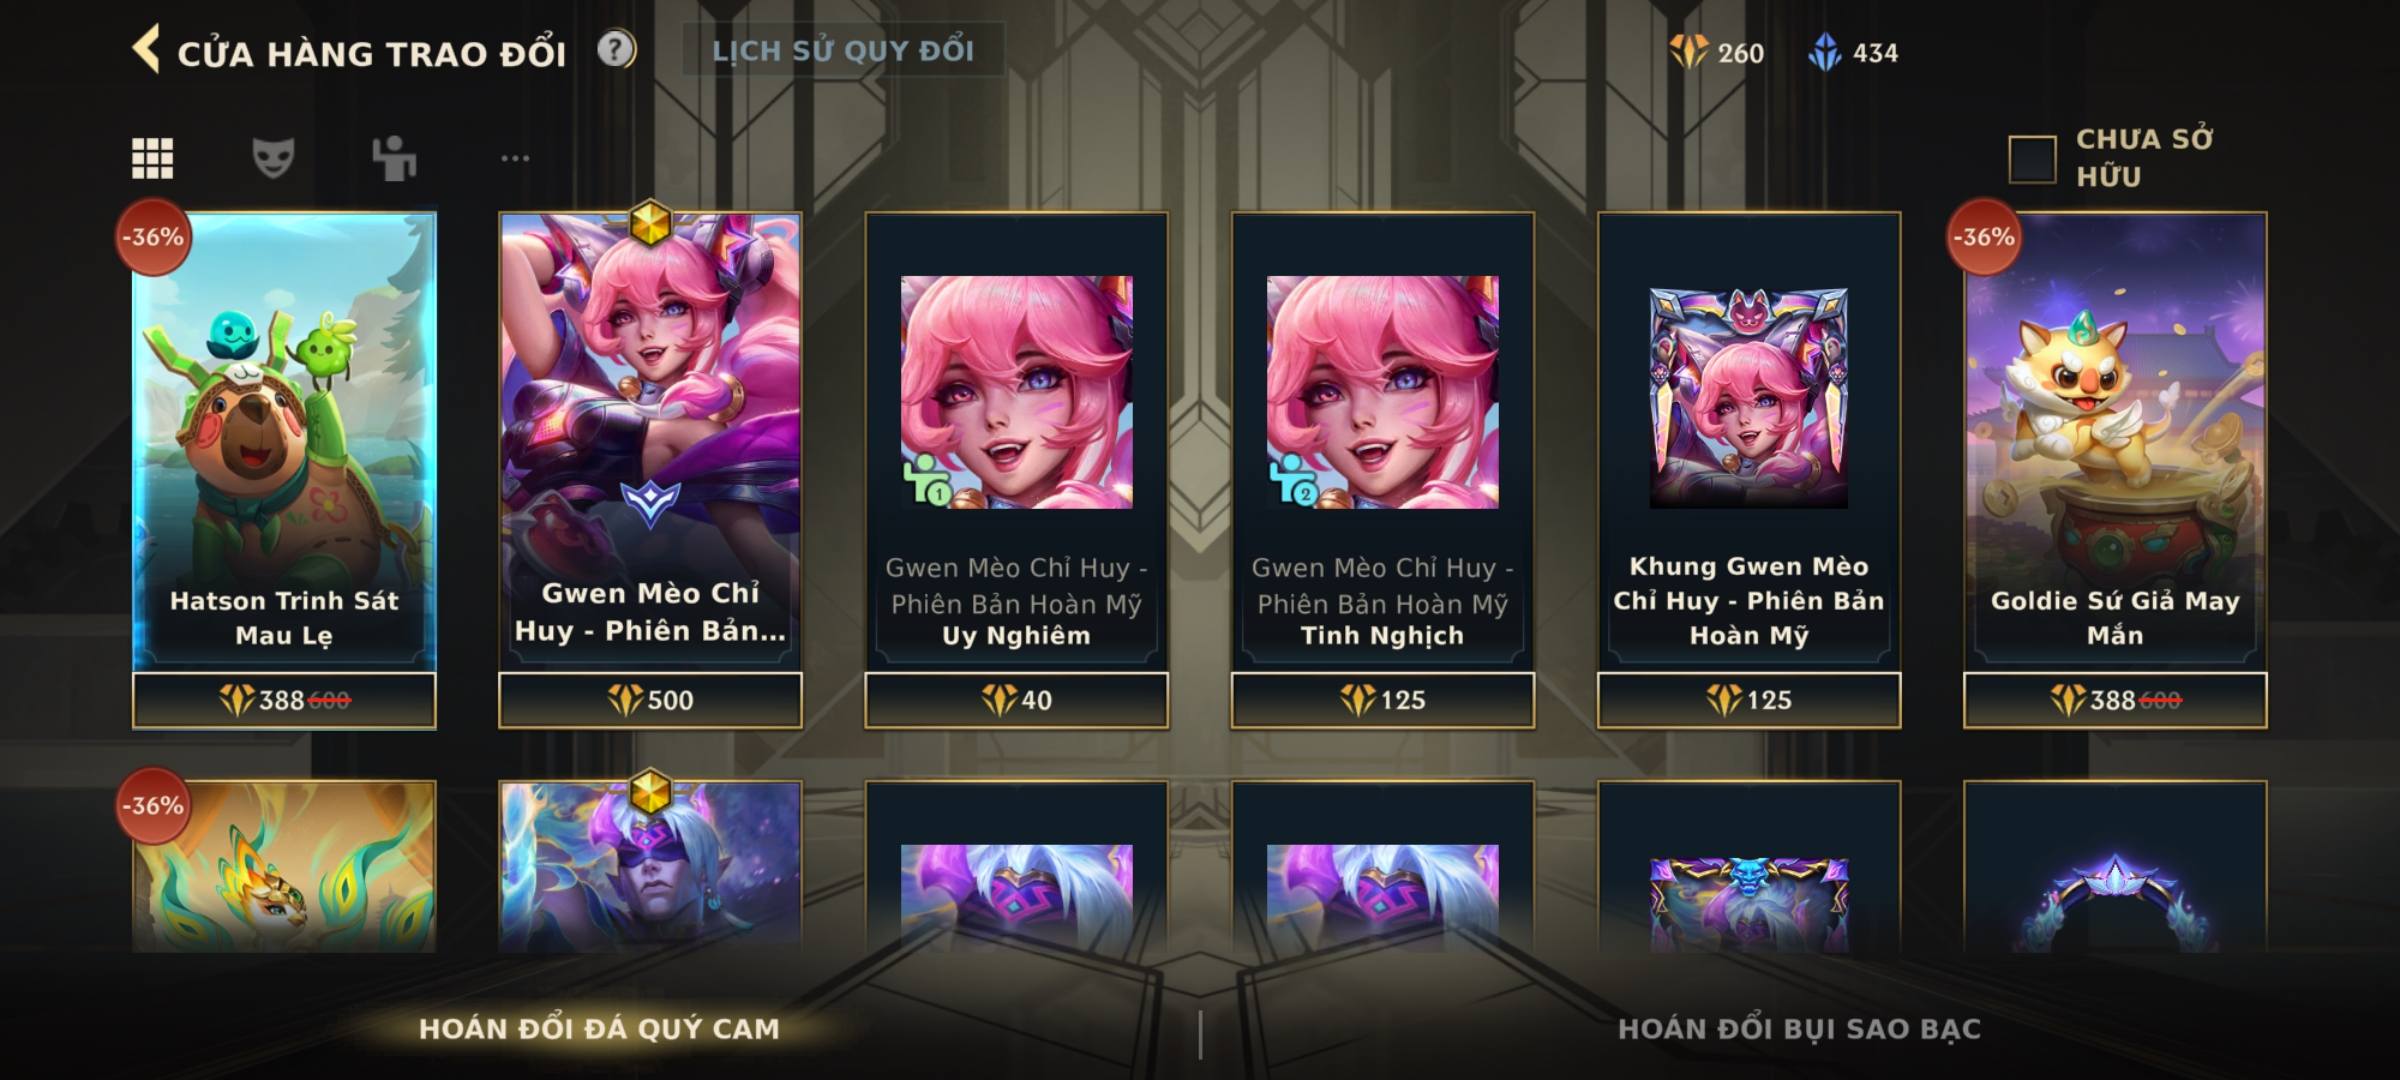Switch to Hoán Đổi Đá Quý Cam tab
The width and height of the screenshot is (2400, 1080).
click(599, 1029)
